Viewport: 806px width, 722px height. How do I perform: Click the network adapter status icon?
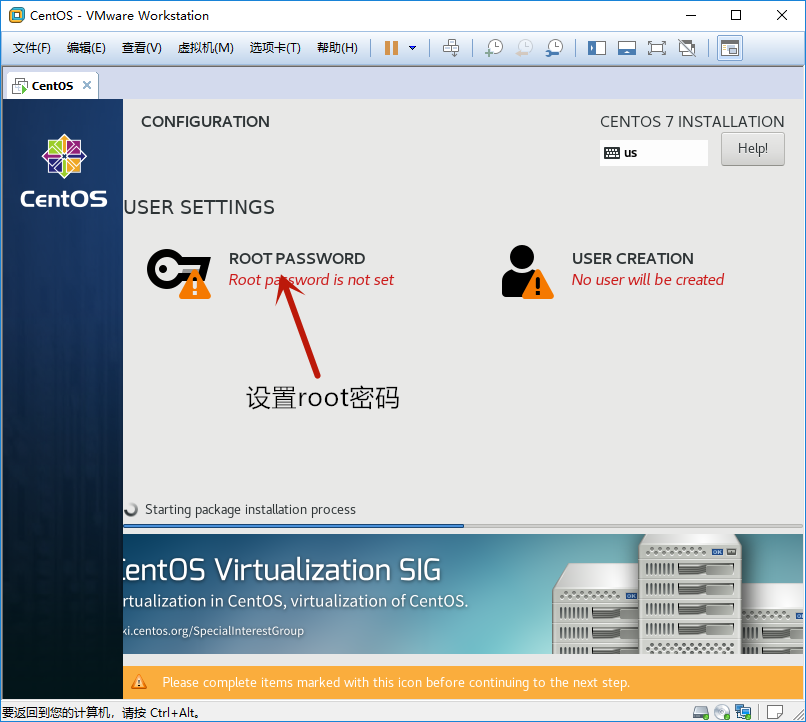(743, 712)
